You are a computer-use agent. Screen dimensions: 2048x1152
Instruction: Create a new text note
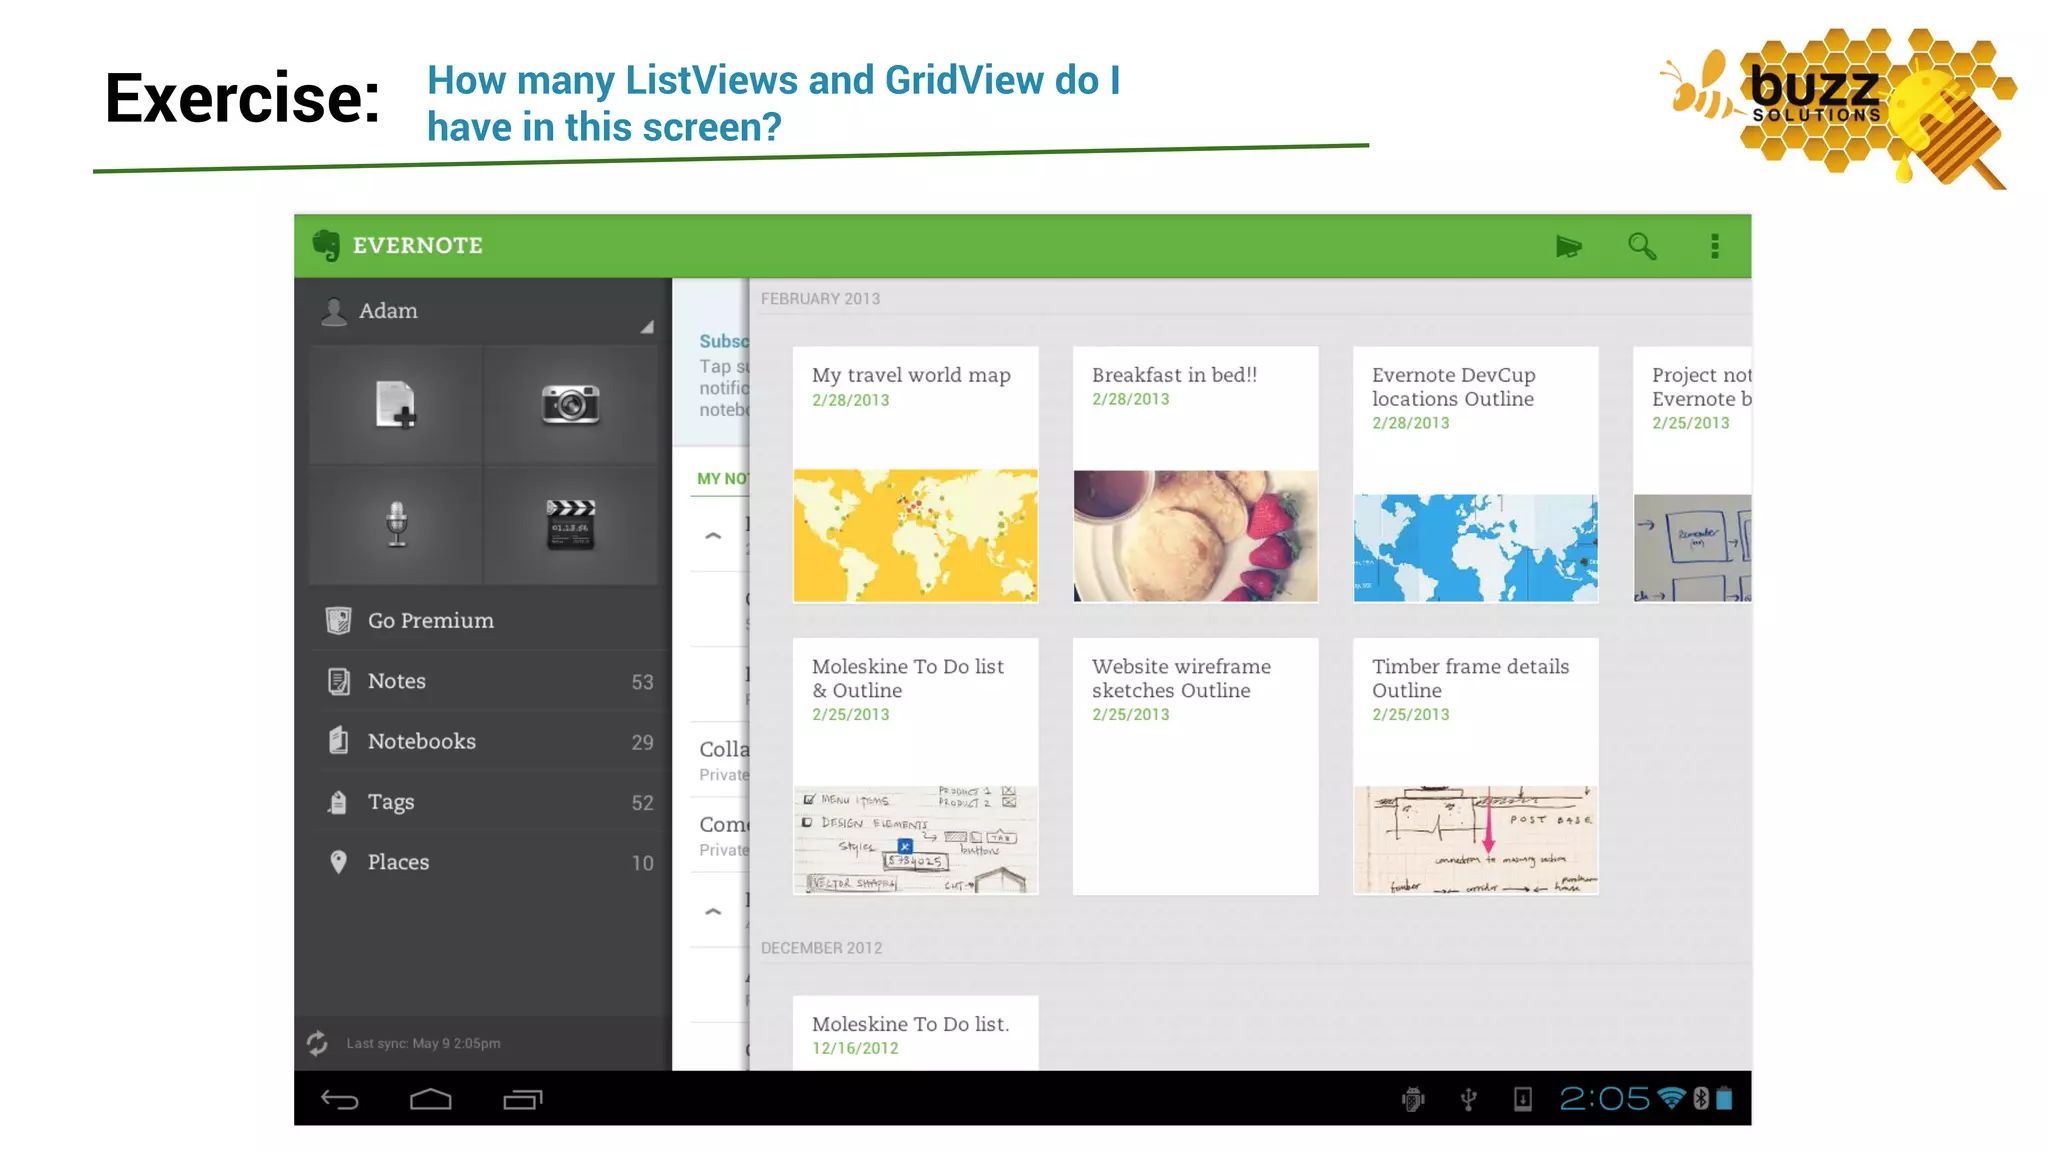click(396, 405)
